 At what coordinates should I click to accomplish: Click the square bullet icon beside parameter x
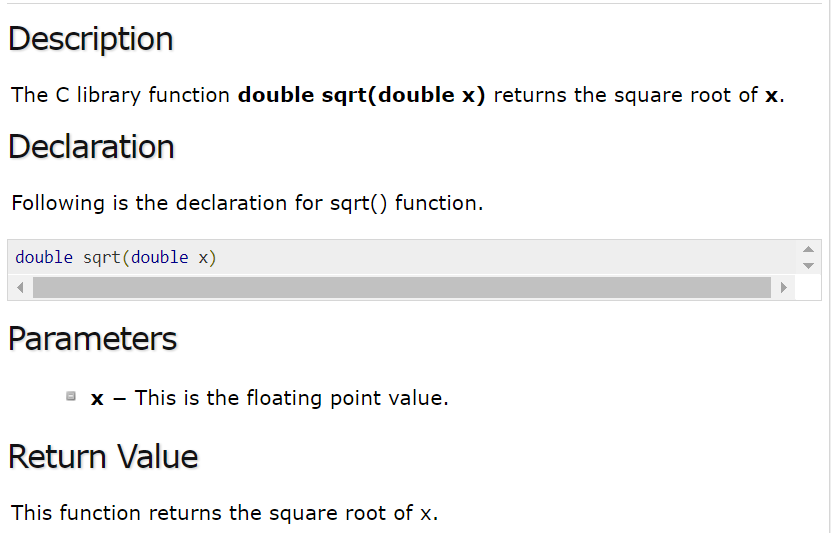pyautogui.click(x=71, y=396)
